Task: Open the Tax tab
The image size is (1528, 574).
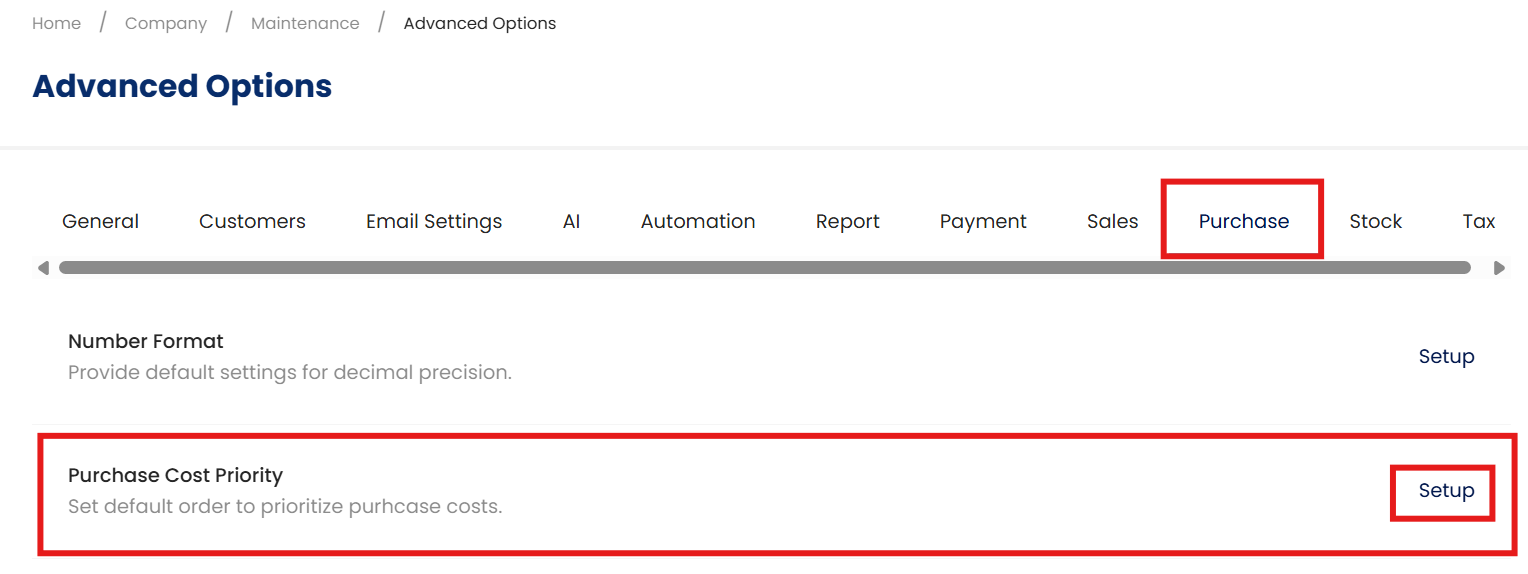Action: (x=1478, y=221)
